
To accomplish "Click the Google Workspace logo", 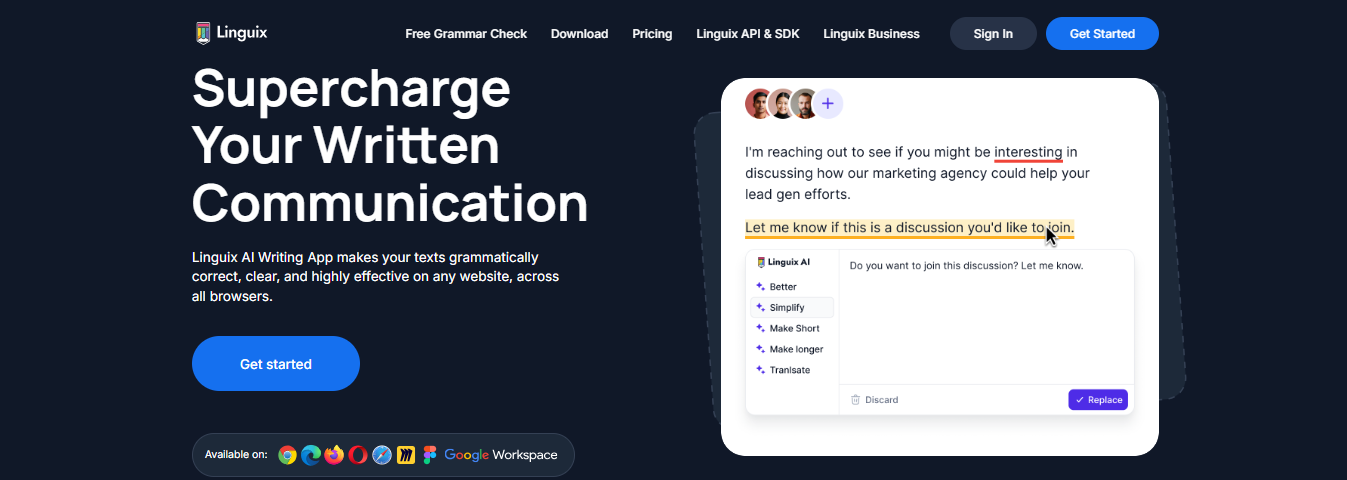I will point(501,455).
